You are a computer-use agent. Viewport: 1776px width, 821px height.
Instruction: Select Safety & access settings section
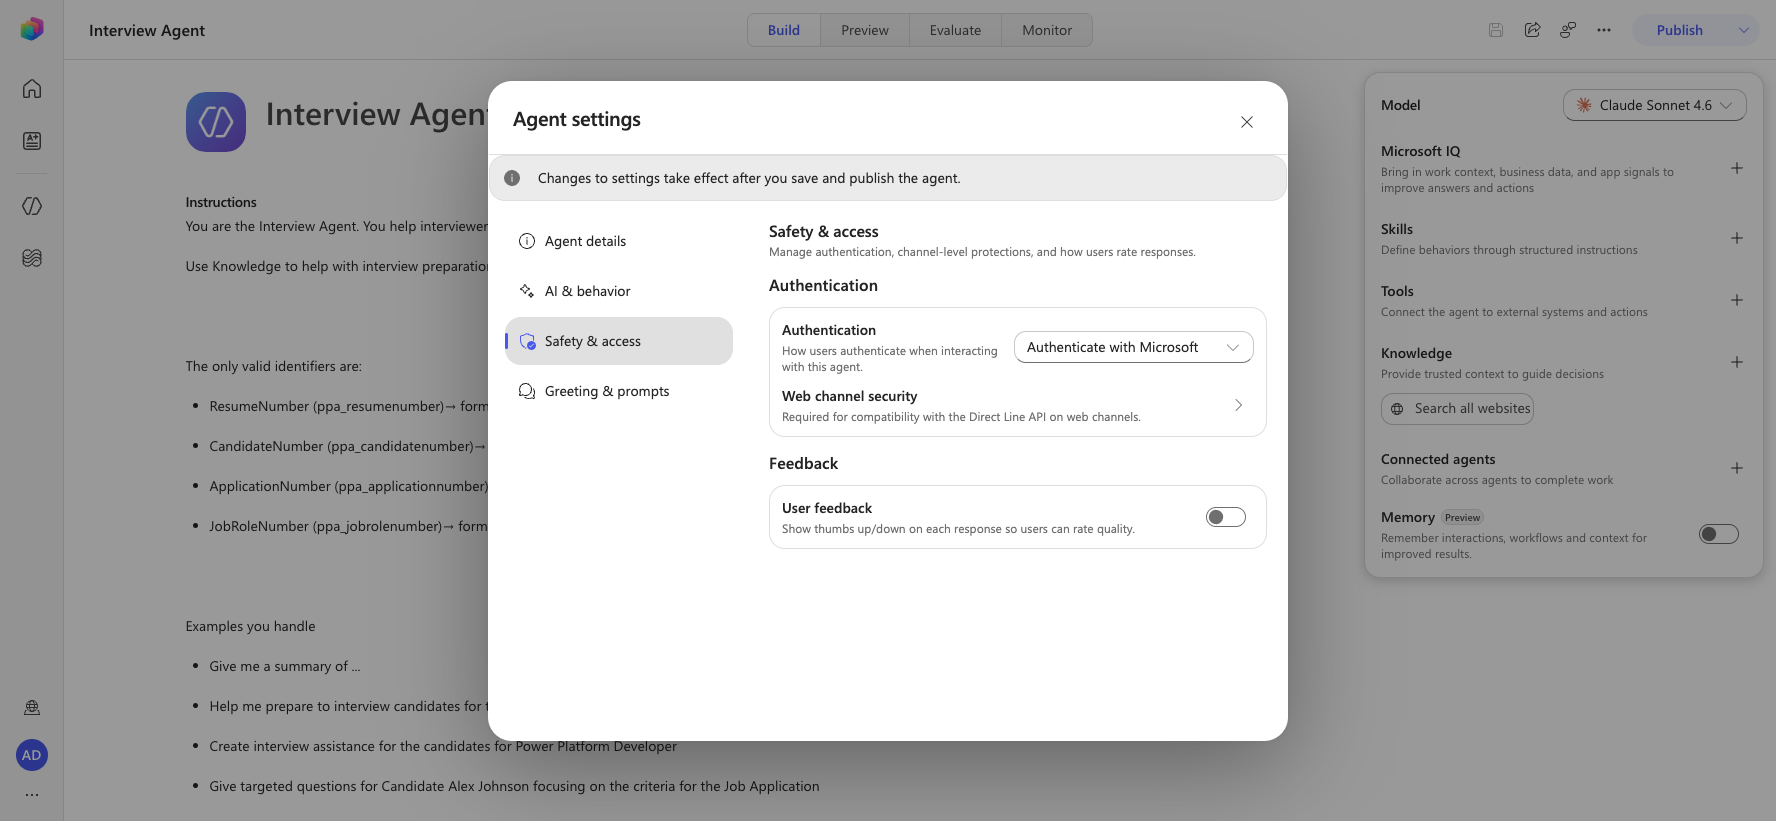(x=619, y=341)
